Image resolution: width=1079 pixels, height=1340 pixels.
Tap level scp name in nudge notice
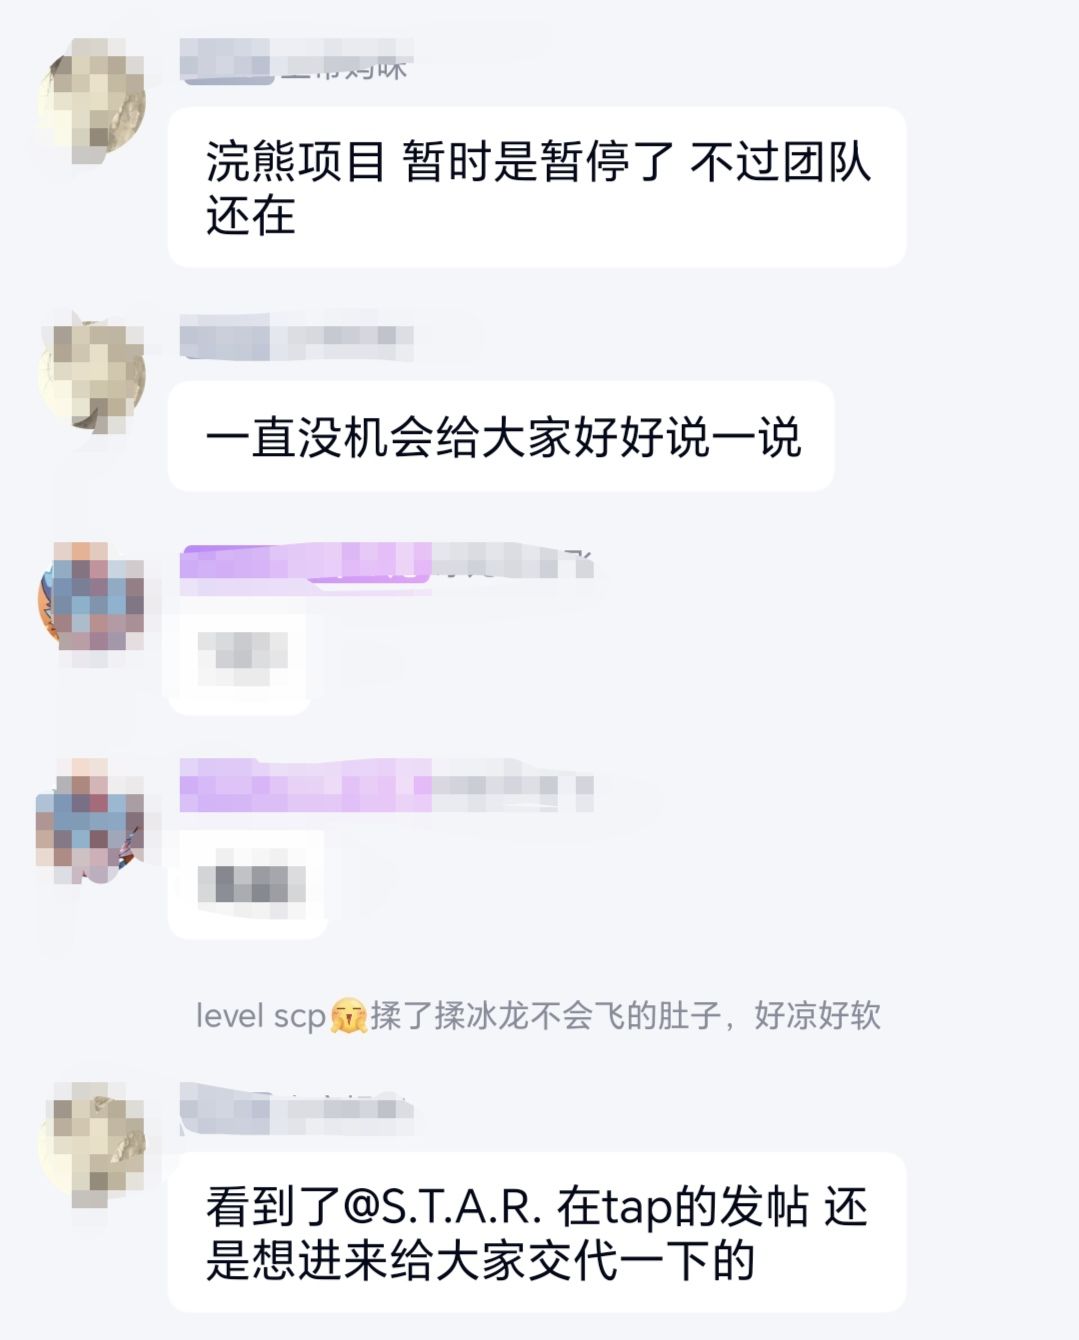(262, 1016)
